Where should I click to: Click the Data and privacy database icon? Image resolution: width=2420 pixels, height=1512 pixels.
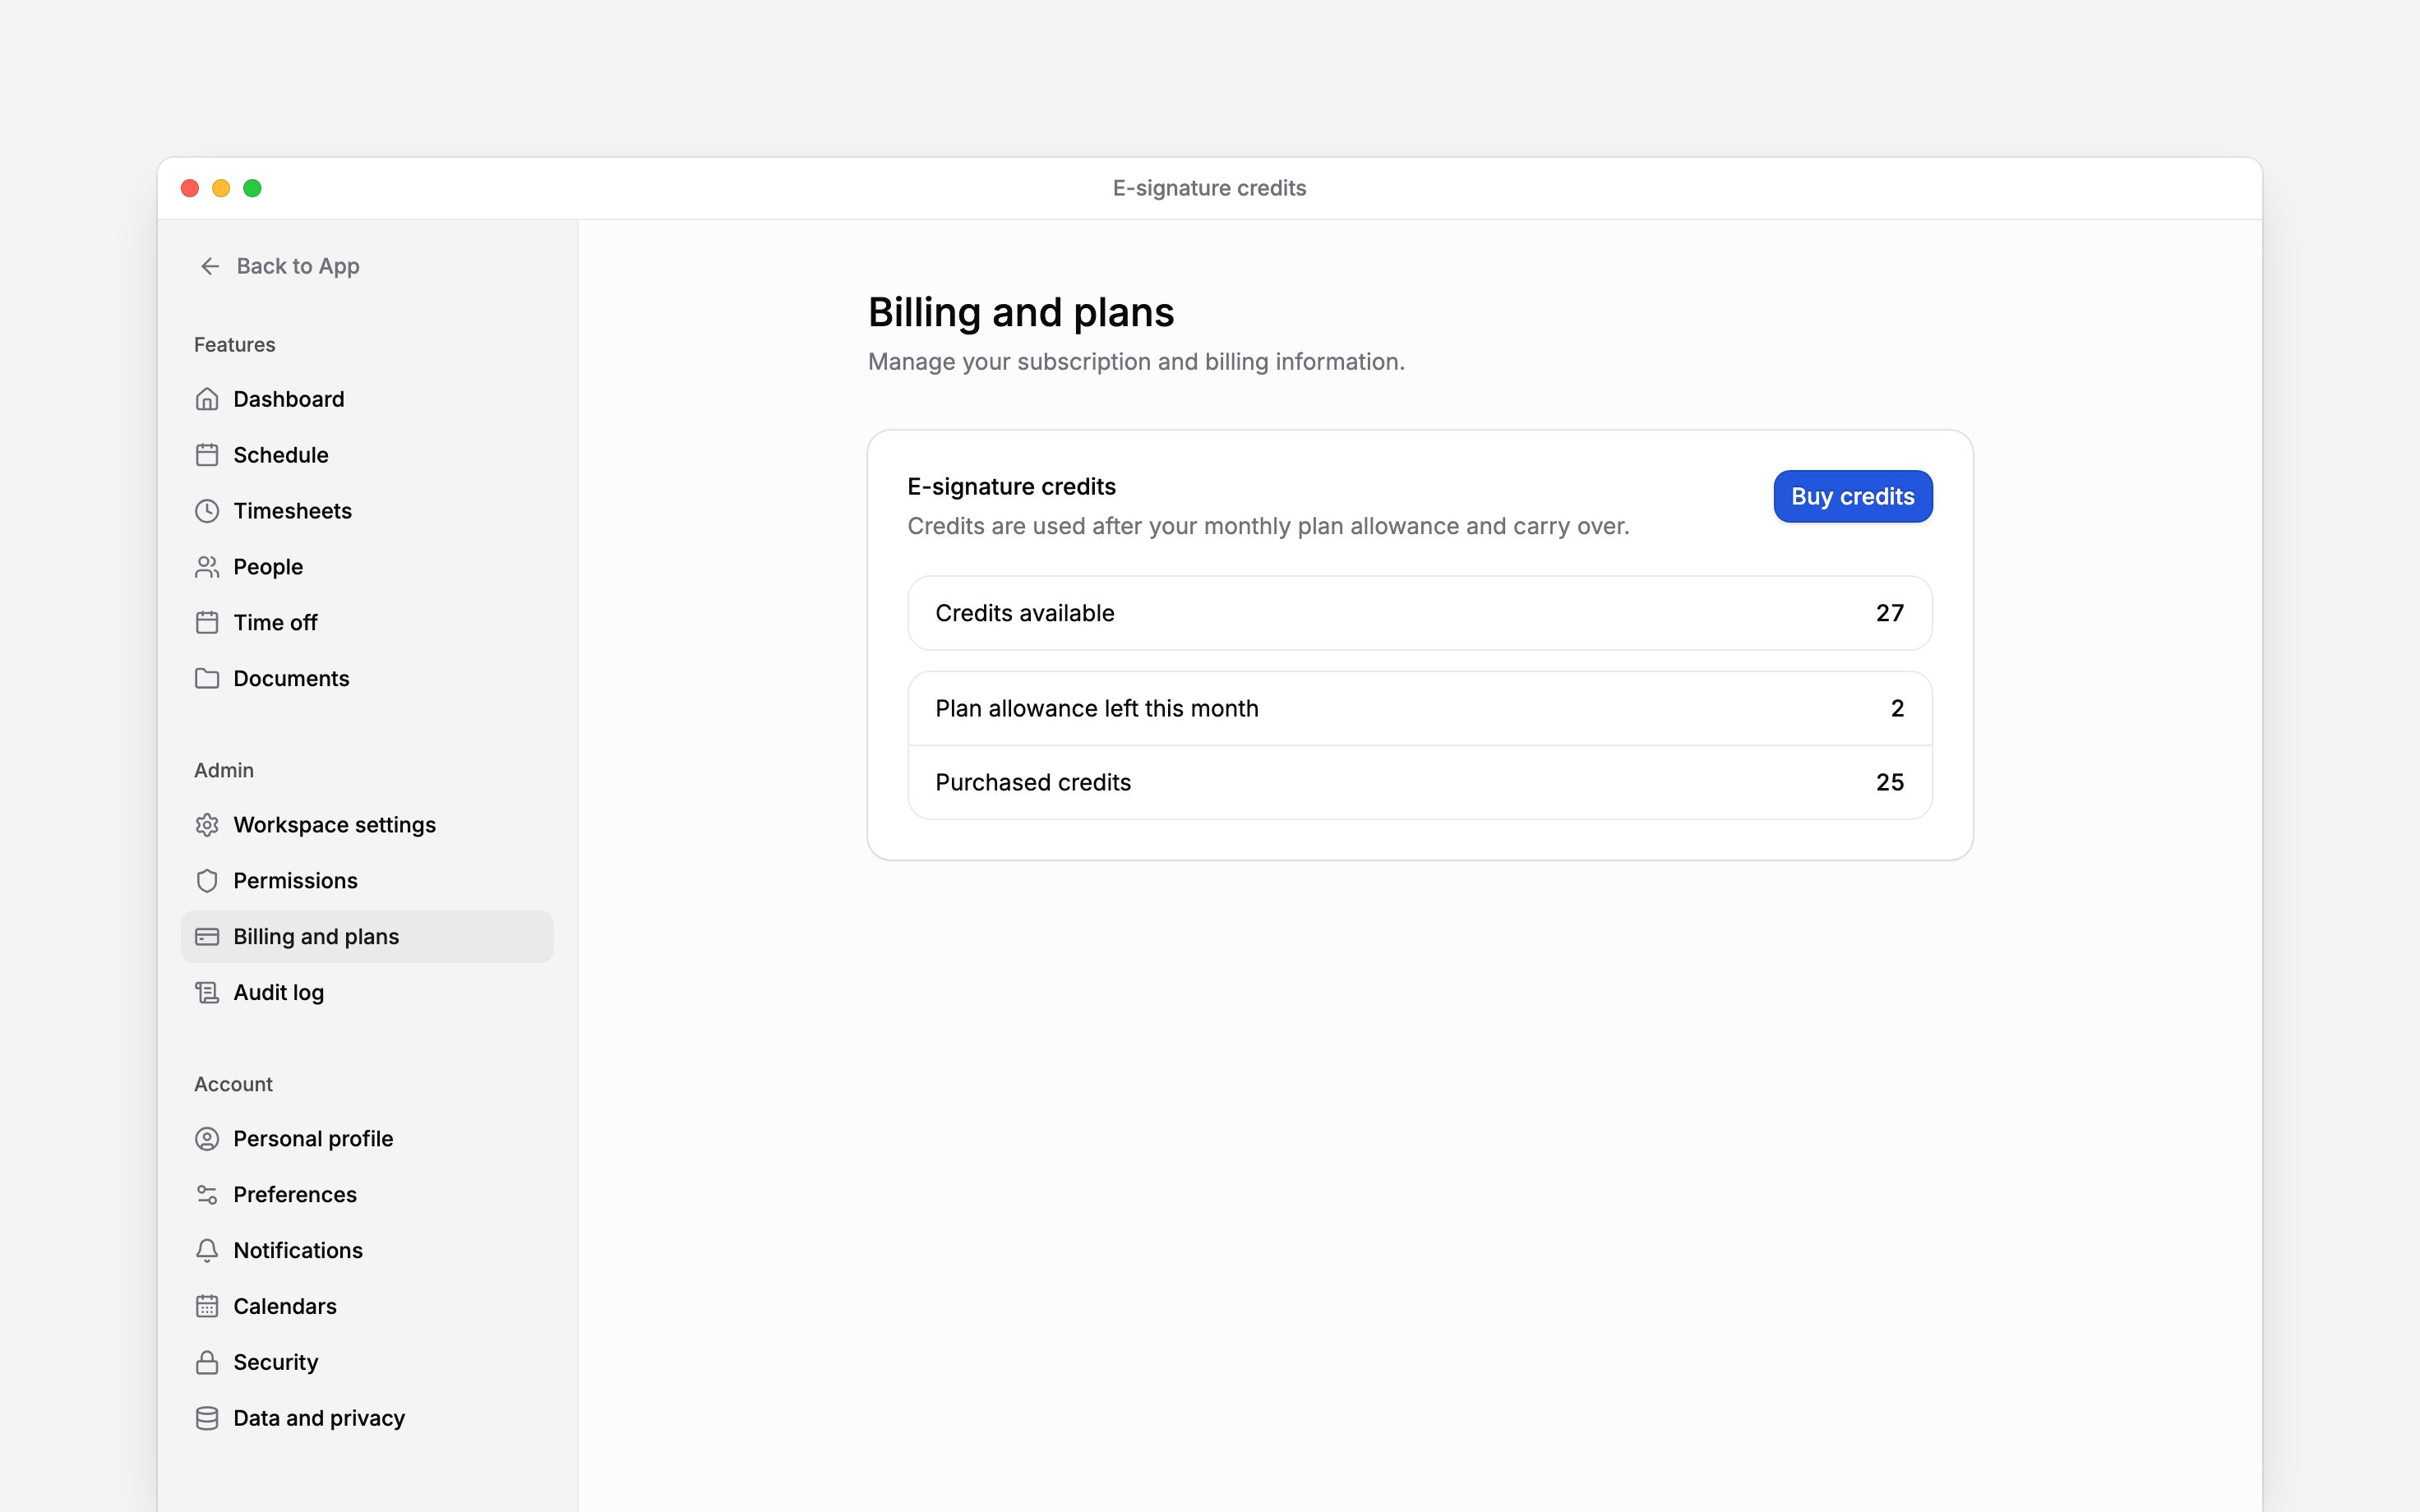coord(207,1419)
